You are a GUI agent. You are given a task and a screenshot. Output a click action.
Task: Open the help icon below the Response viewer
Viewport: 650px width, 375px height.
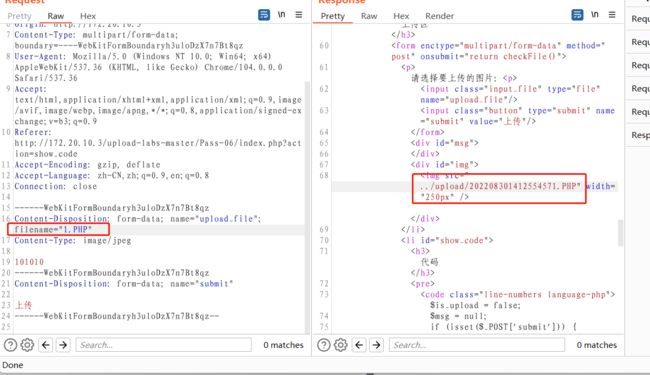click(x=324, y=345)
